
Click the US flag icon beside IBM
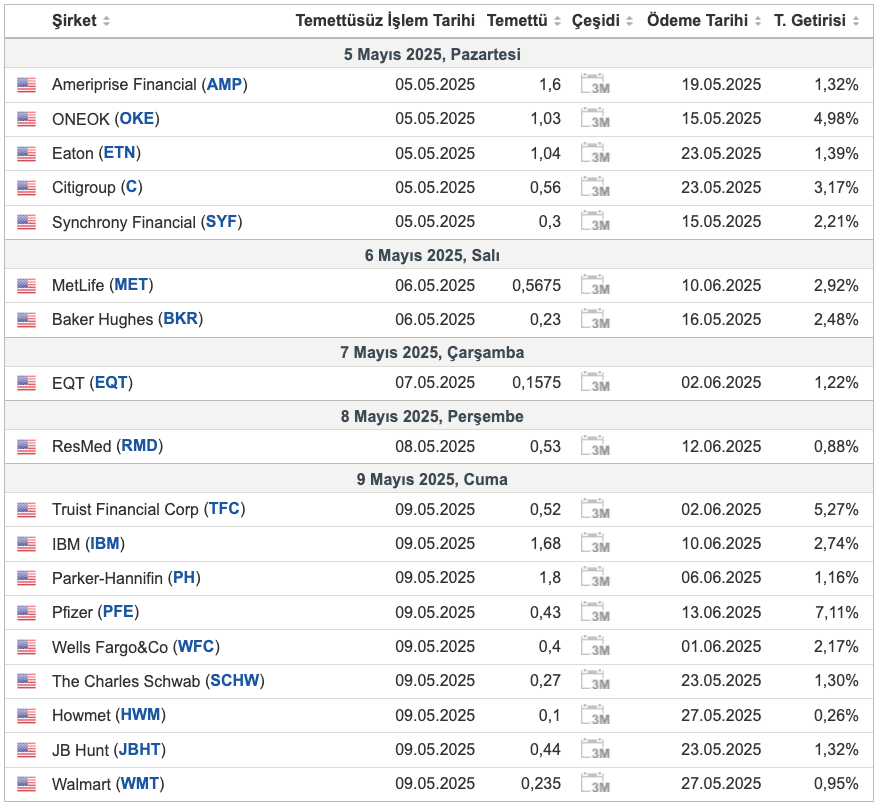click(x=26, y=544)
